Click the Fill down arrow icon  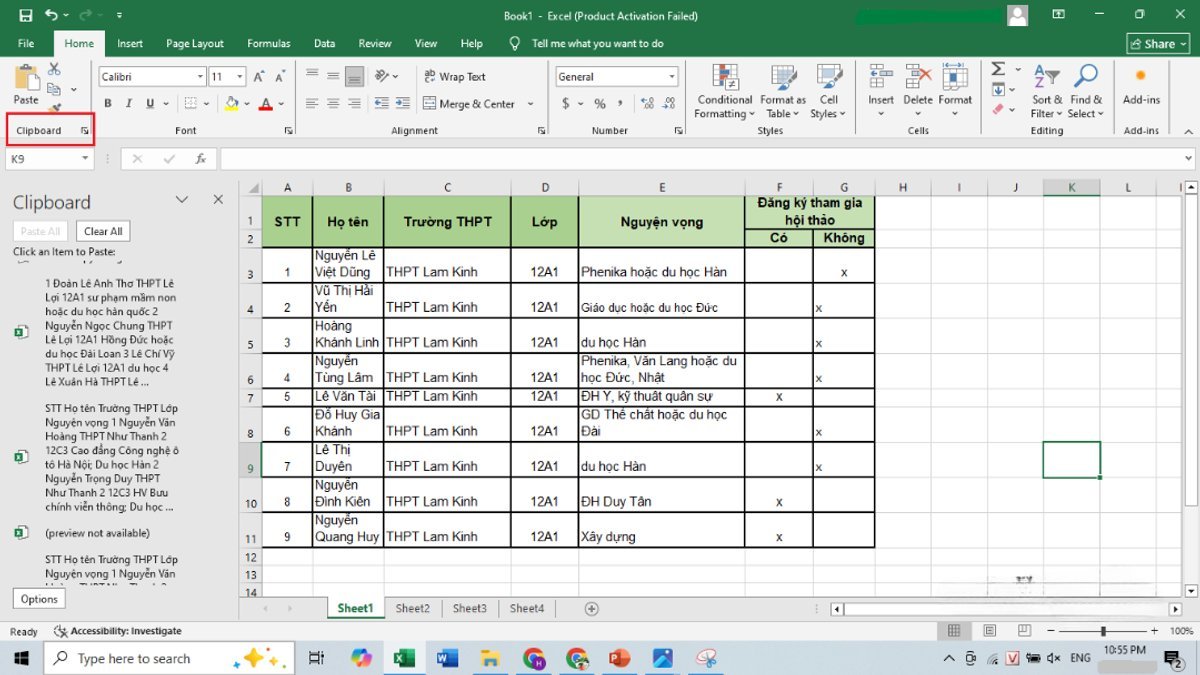click(998, 90)
